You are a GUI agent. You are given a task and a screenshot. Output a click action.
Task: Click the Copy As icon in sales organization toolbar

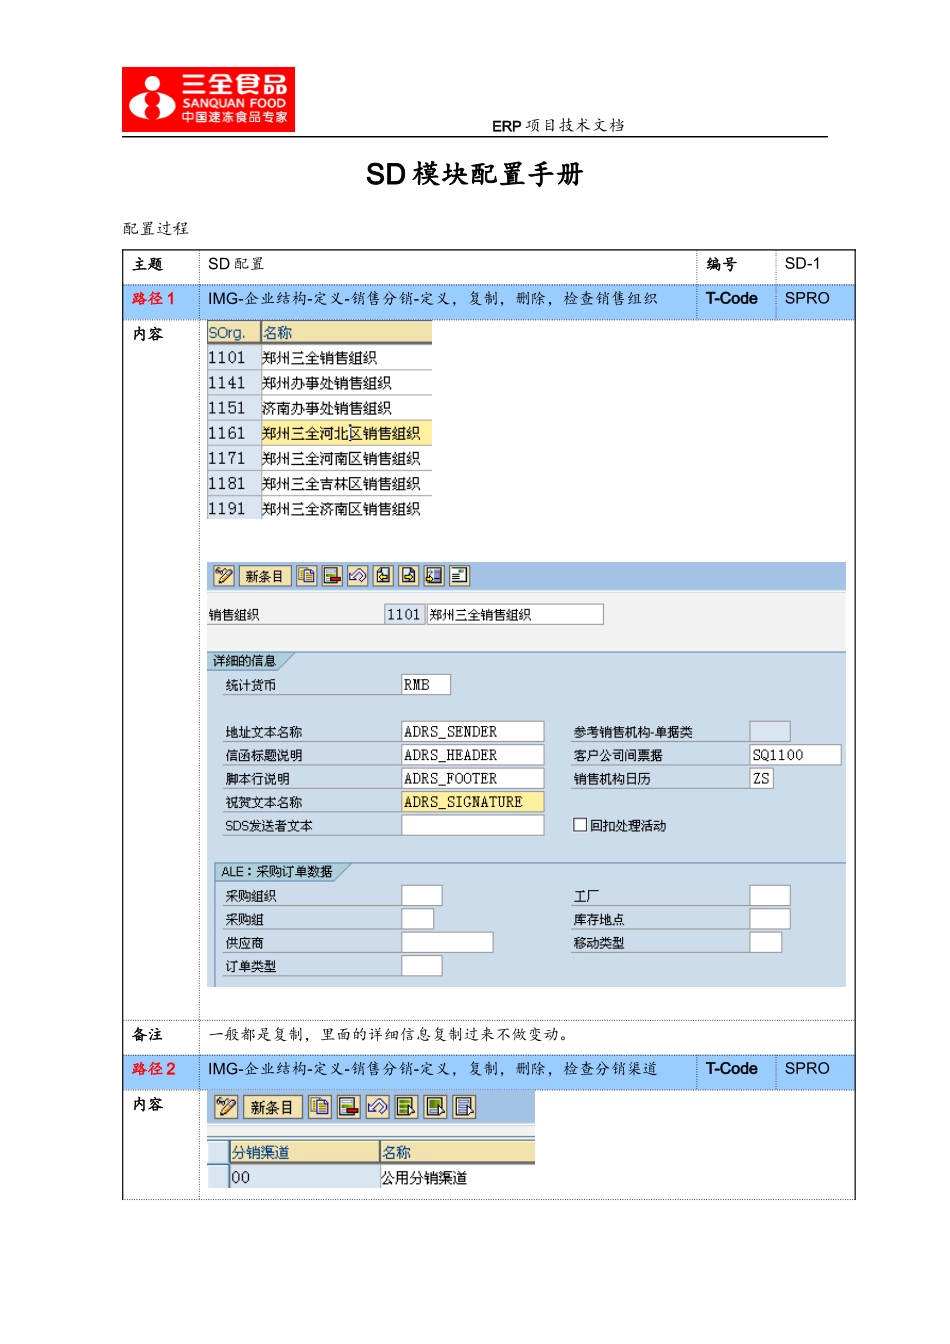pyautogui.click(x=306, y=576)
